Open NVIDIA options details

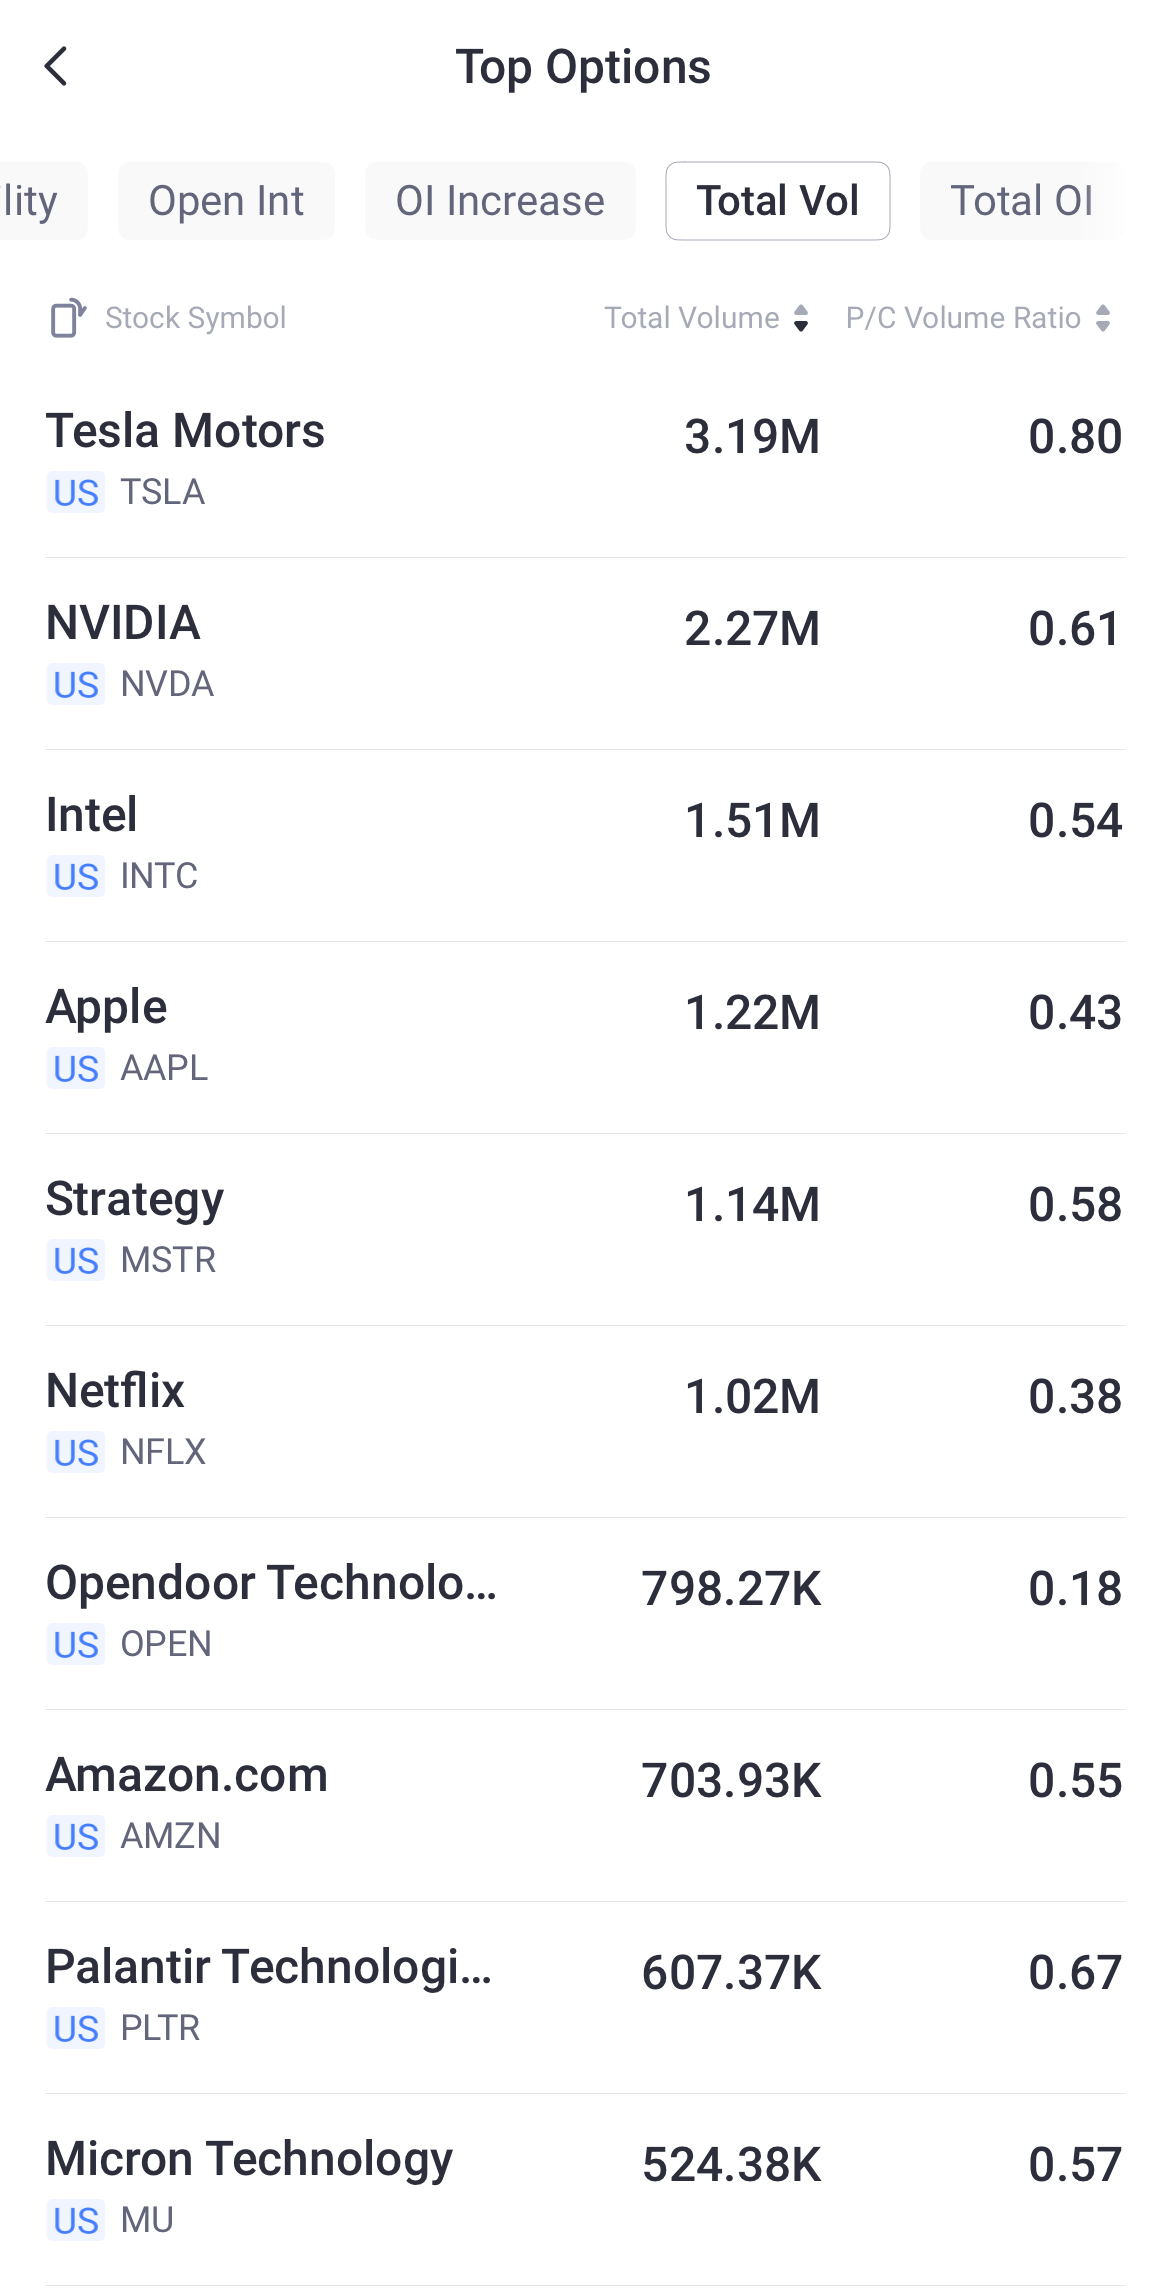click(x=585, y=652)
